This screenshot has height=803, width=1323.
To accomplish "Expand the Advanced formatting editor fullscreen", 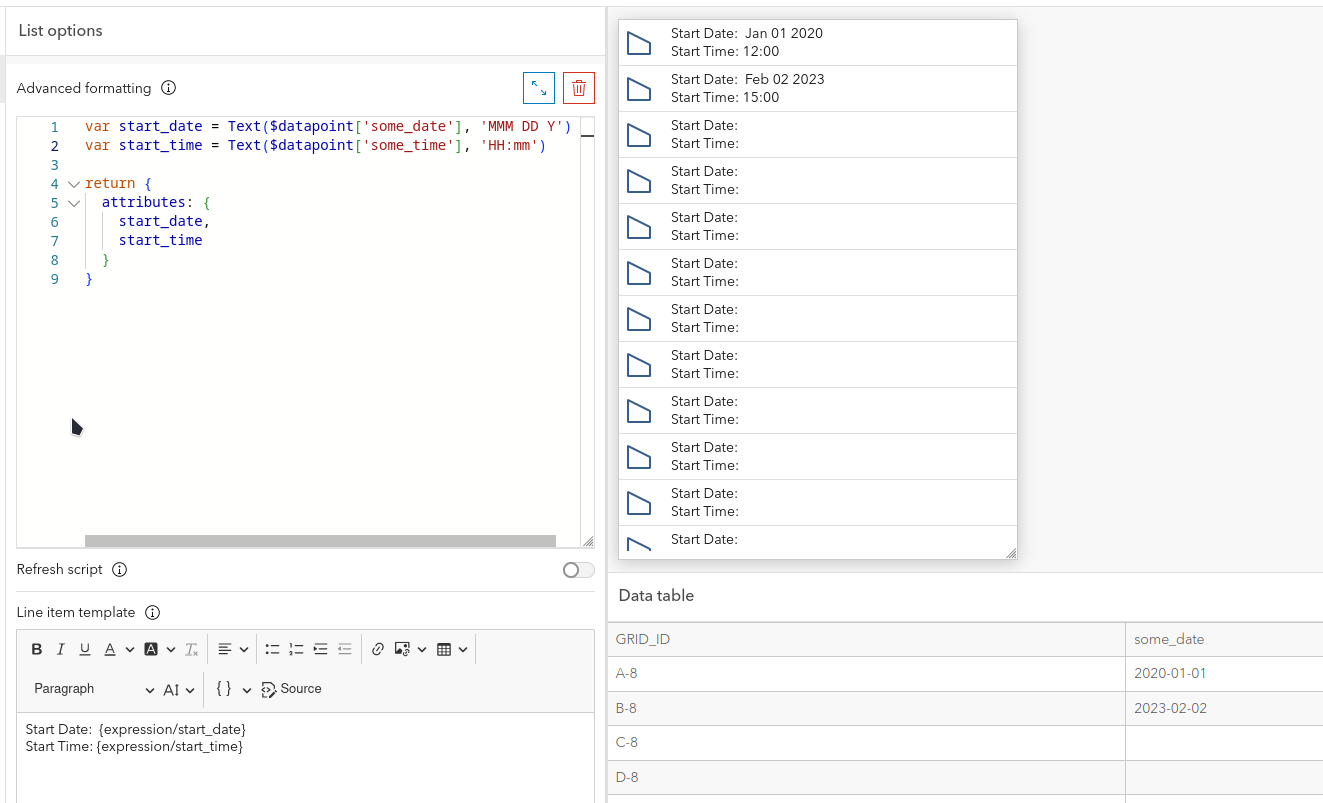I will pyautogui.click(x=539, y=88).
